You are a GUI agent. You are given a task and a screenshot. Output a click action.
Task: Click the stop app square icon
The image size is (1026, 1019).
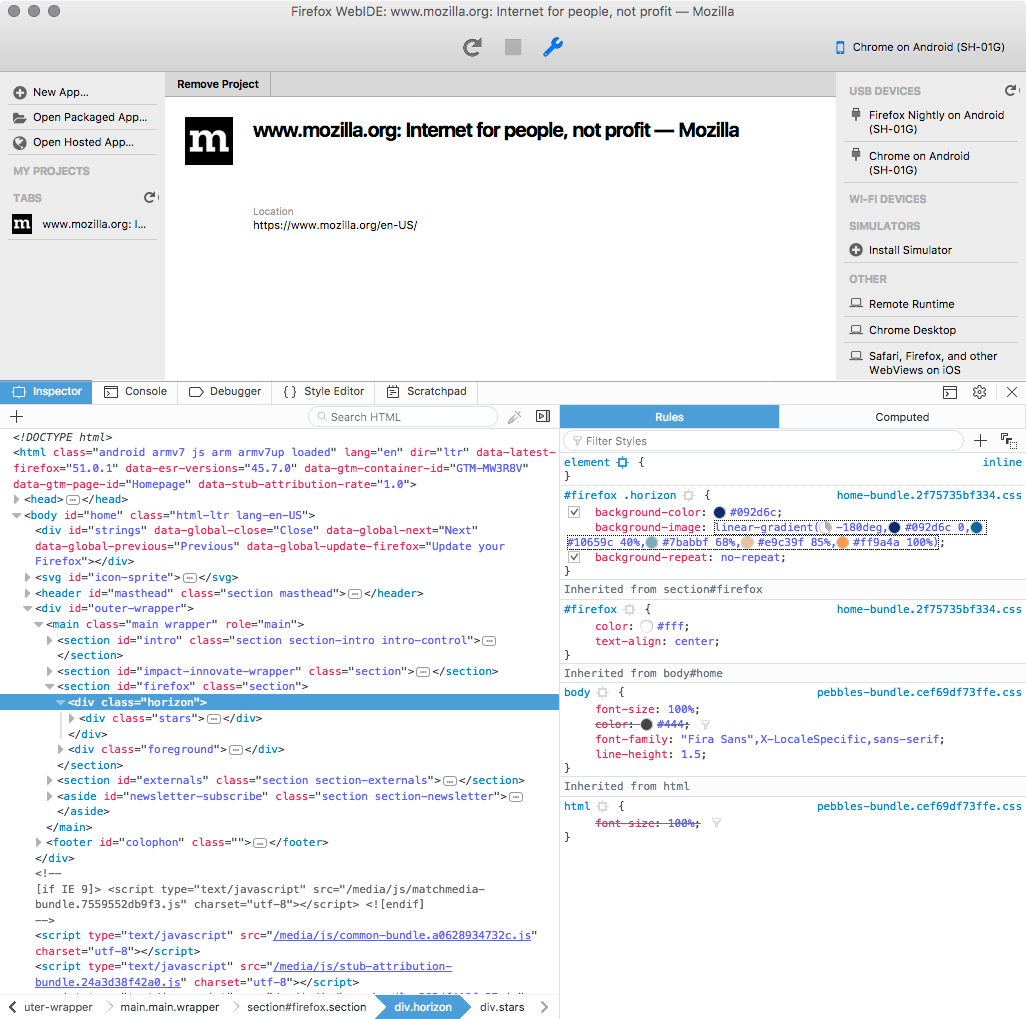tap(513, 47)
